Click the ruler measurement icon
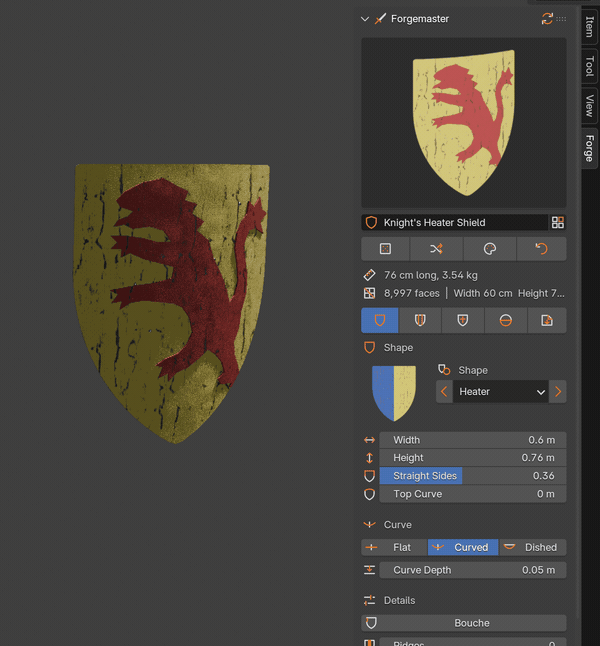 pos(370,275)
